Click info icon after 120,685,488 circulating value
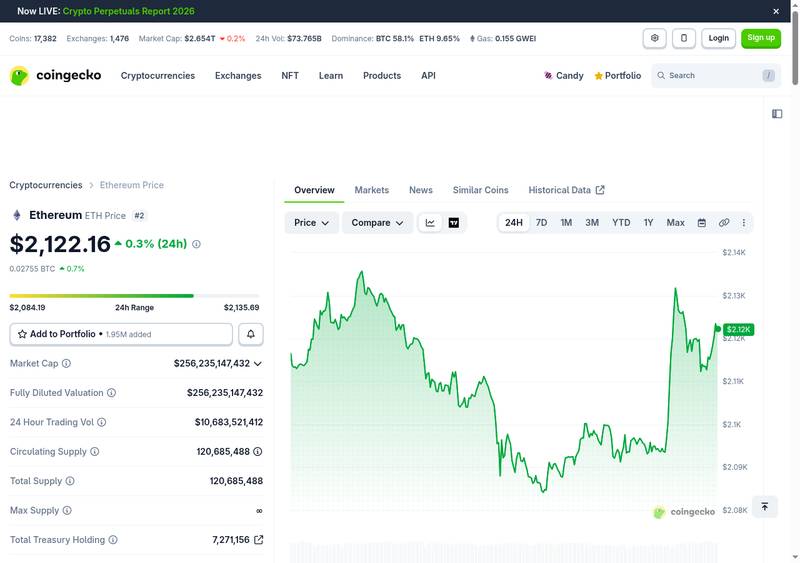800x563 pixels. pos(258,451)
